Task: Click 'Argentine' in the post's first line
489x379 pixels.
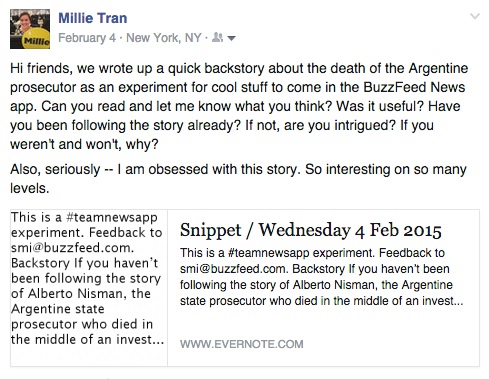Action: coord(438,69)
